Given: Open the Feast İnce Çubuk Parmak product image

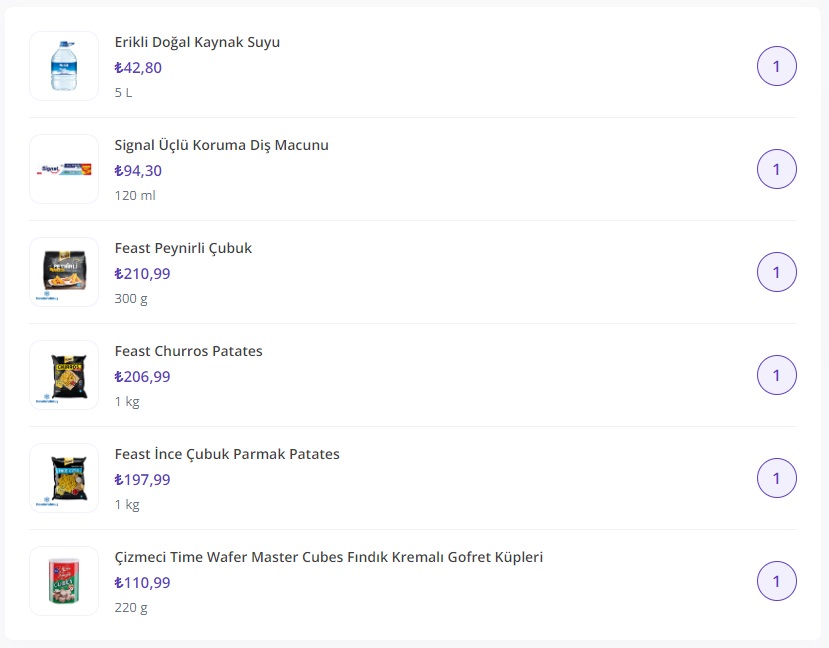Looking at the screenshot, I should [x=64, y=478].
